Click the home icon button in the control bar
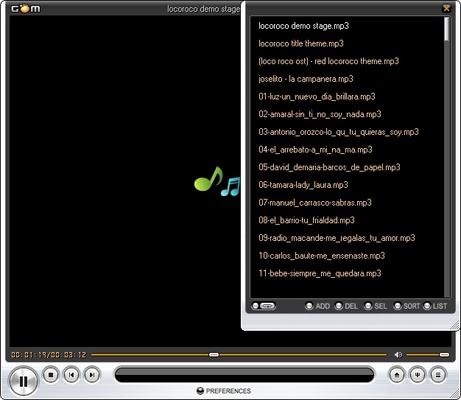Screen dimensions: 461x400 click(397, 375)
